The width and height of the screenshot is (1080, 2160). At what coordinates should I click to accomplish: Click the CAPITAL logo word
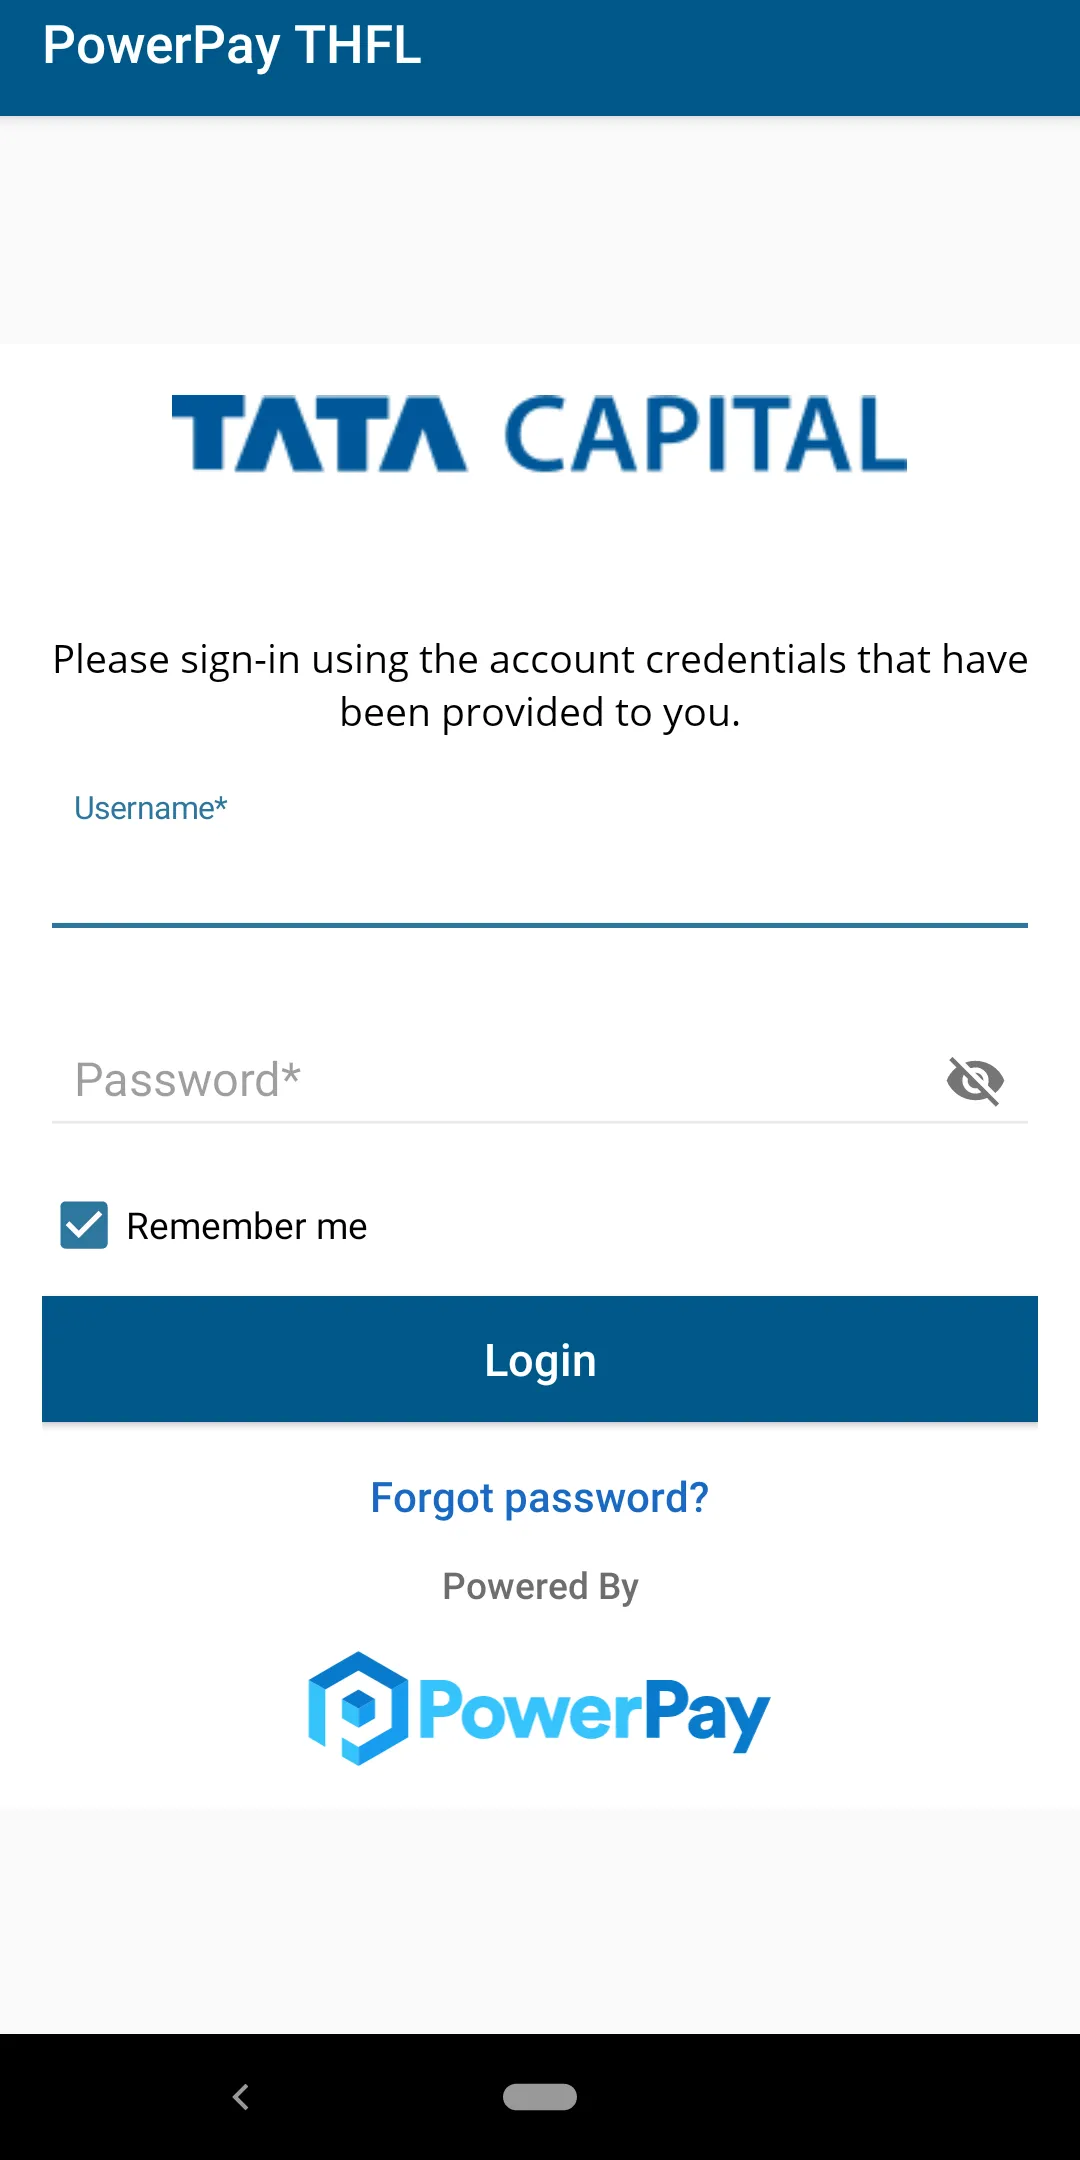pos(706,434)
